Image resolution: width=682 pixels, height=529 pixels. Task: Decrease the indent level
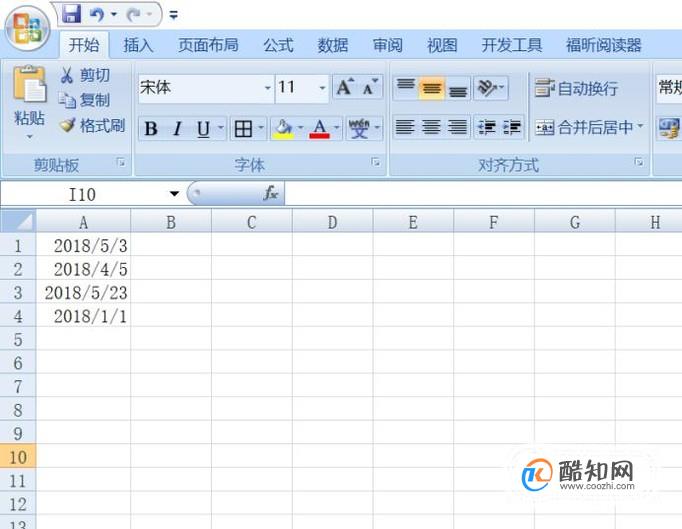click(487, 127)
